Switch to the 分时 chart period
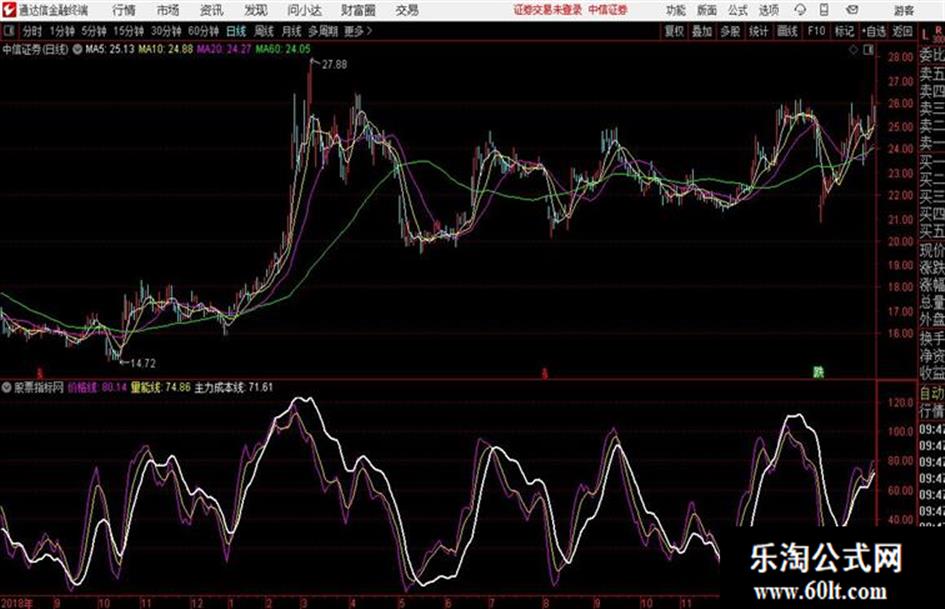 click(x=32, y=31)
